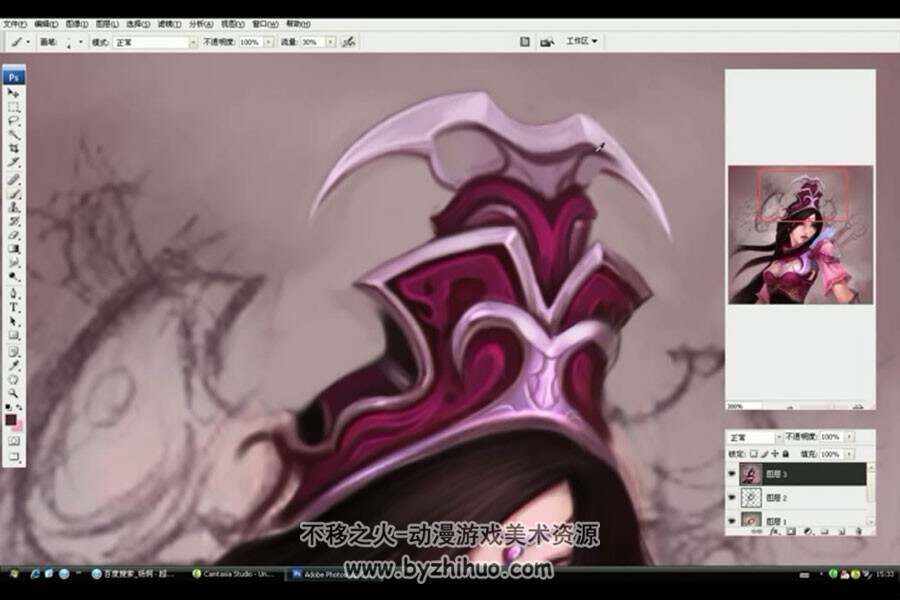Select the Hand tool
The width and height of the screenshot is (900, 600).
13,379
